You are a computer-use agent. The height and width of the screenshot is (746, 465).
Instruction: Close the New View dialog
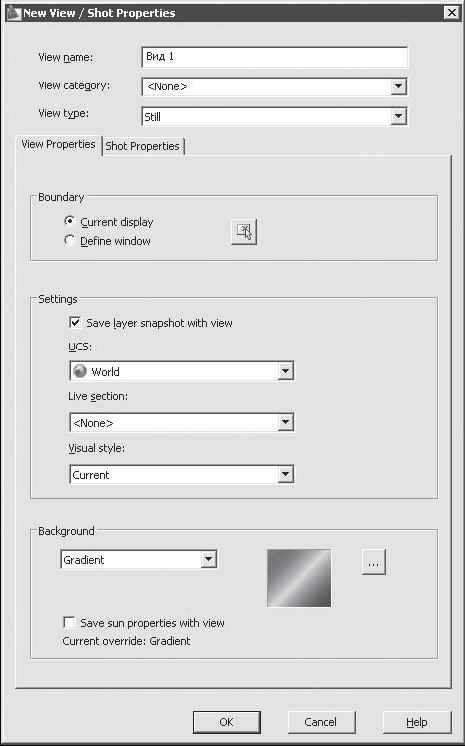tap(451, 13)
